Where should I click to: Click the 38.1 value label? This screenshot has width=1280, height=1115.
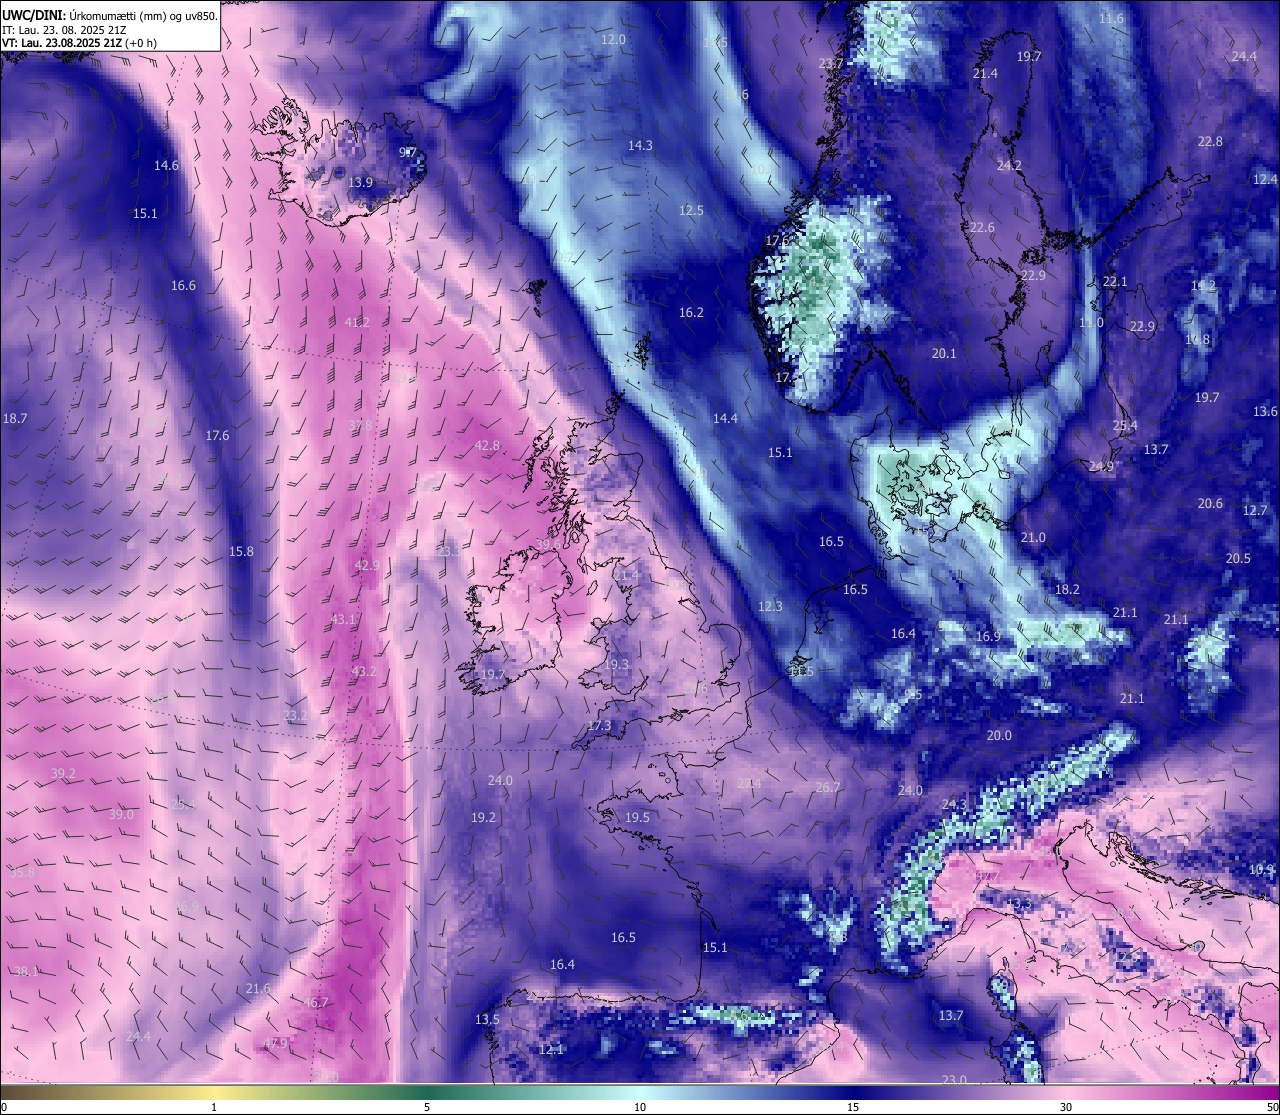[26, 971]
